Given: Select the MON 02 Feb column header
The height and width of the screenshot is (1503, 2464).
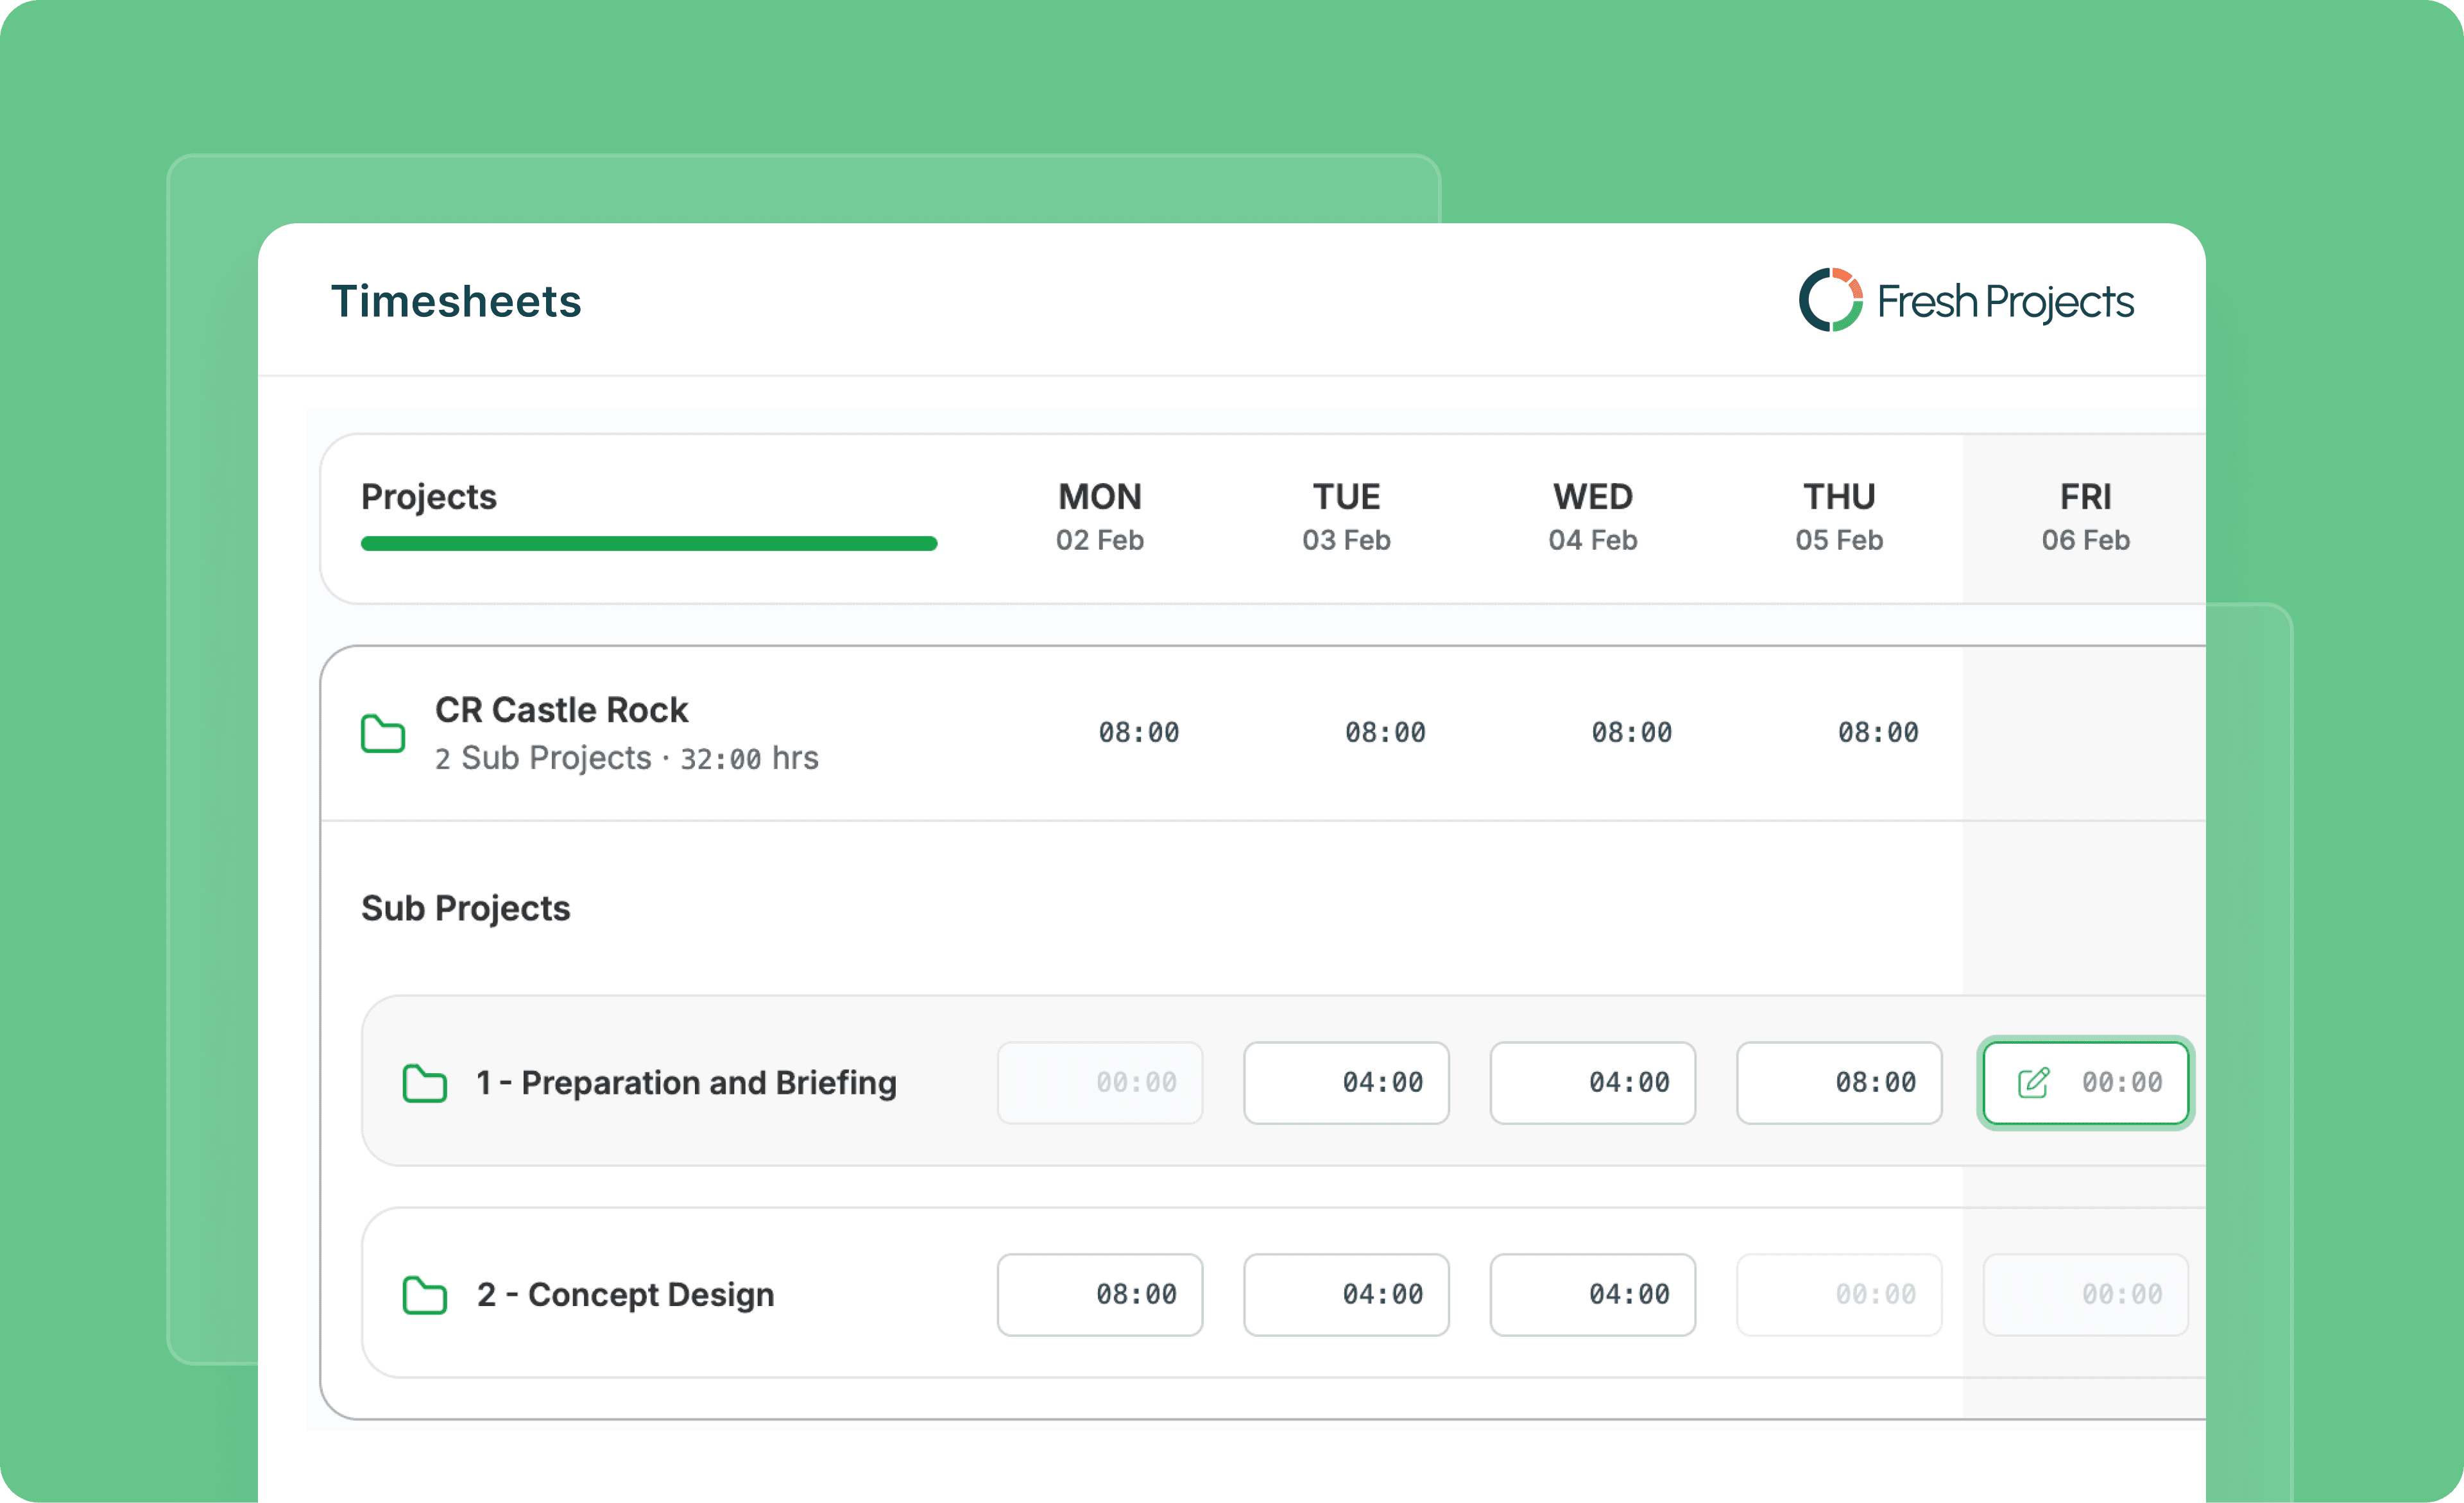Looking at the screenshot, I should pyautogui.click(x=1099, y=517).
